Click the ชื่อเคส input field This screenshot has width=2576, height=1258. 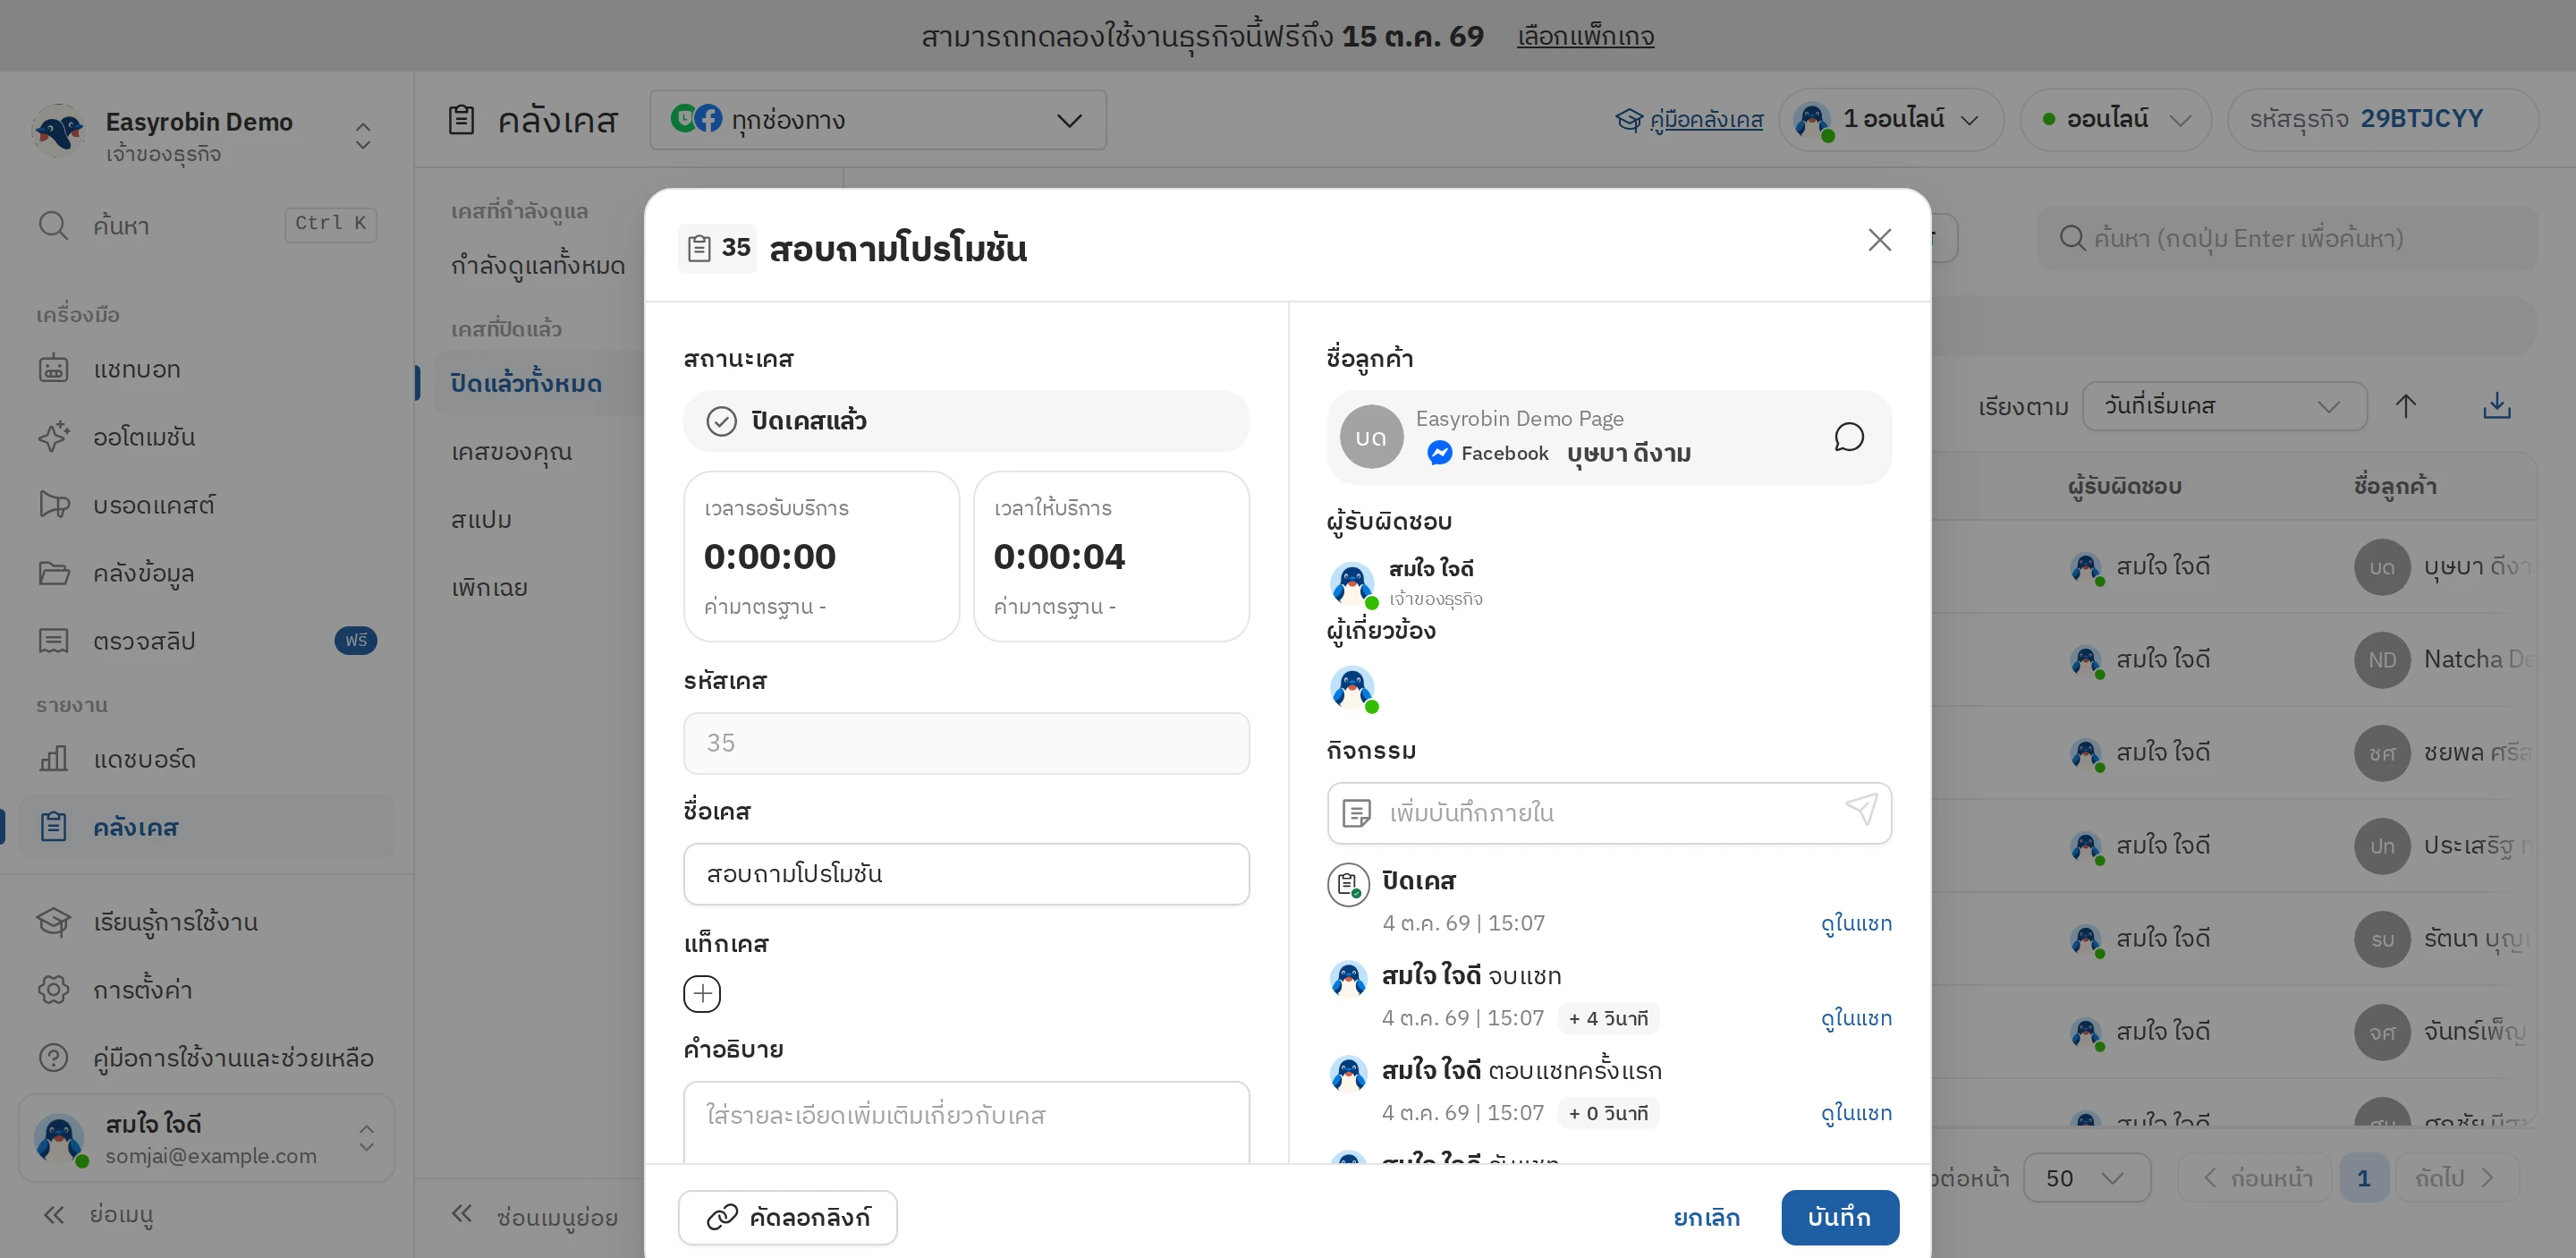point(966,874)
